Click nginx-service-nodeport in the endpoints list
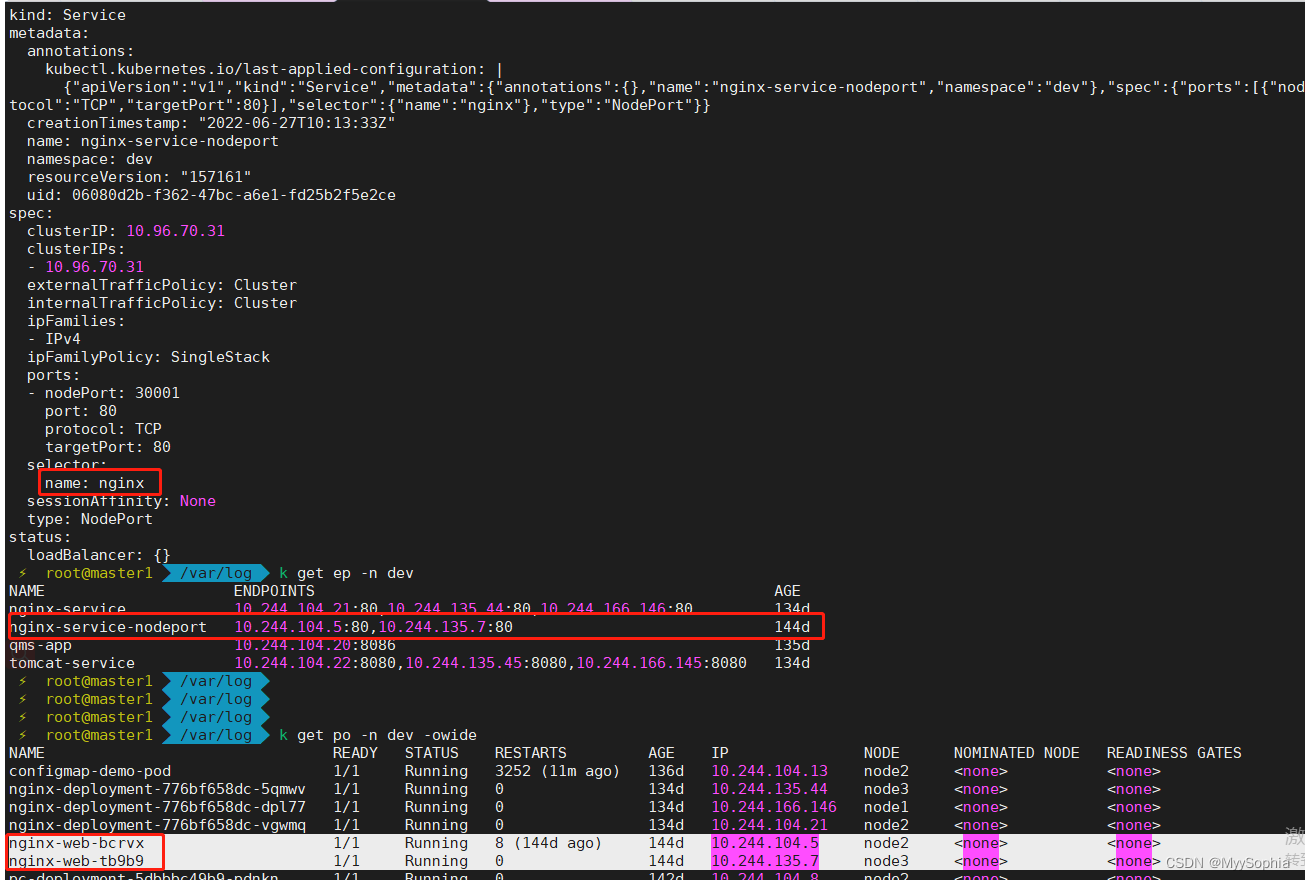This screenshot has width=1305, height=880. (108, 627)
